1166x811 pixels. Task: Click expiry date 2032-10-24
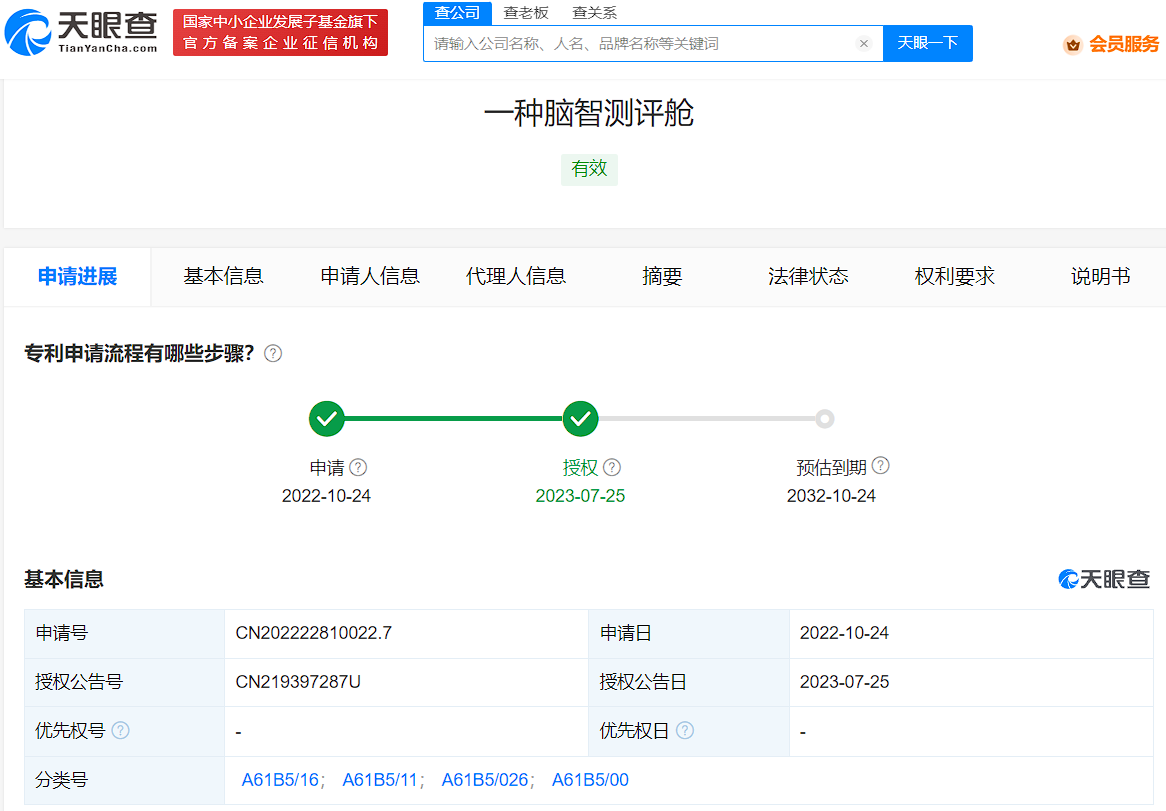point(831,496)
